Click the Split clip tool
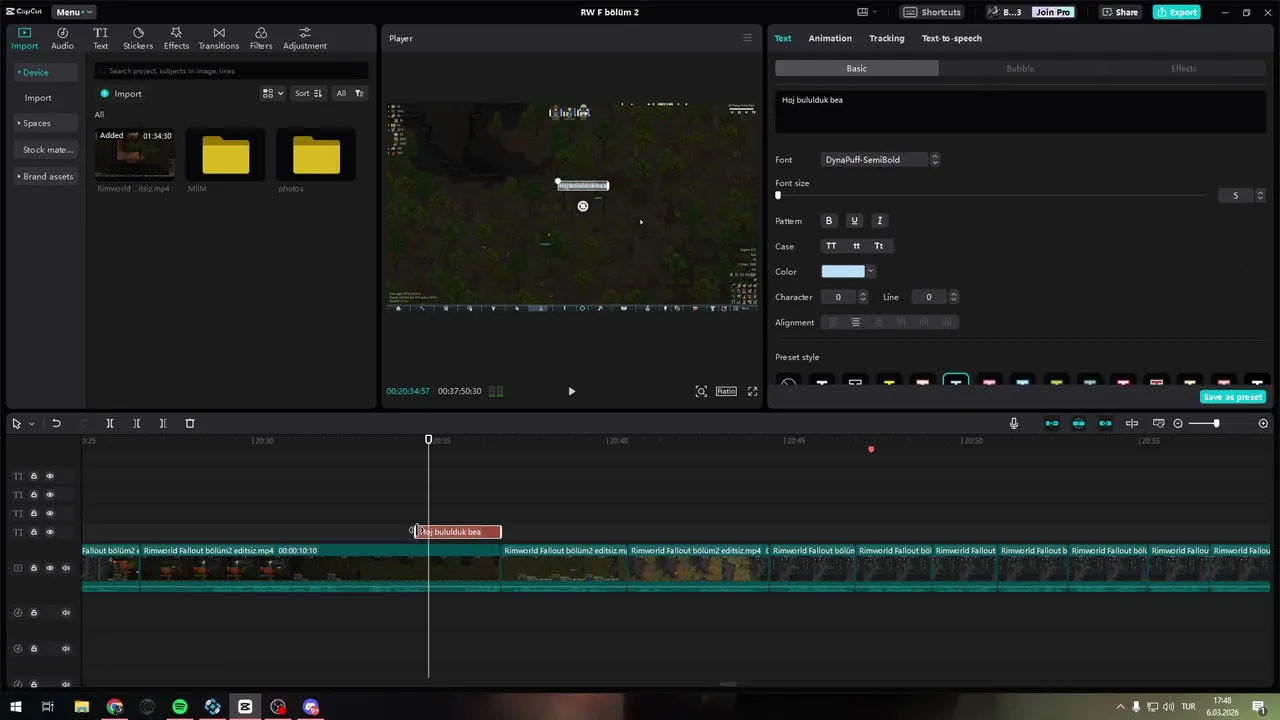 110,423
